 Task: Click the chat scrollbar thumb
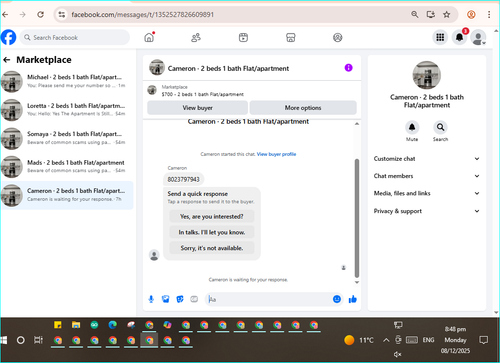tap(357, 218)
